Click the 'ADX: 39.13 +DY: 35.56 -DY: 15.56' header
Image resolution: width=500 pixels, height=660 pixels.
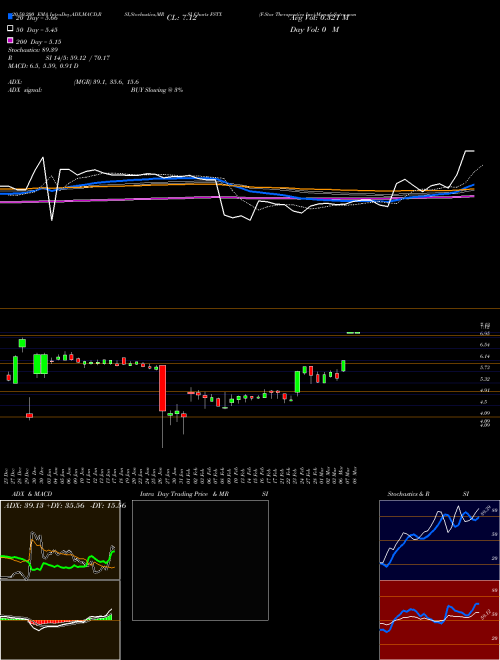65,506
